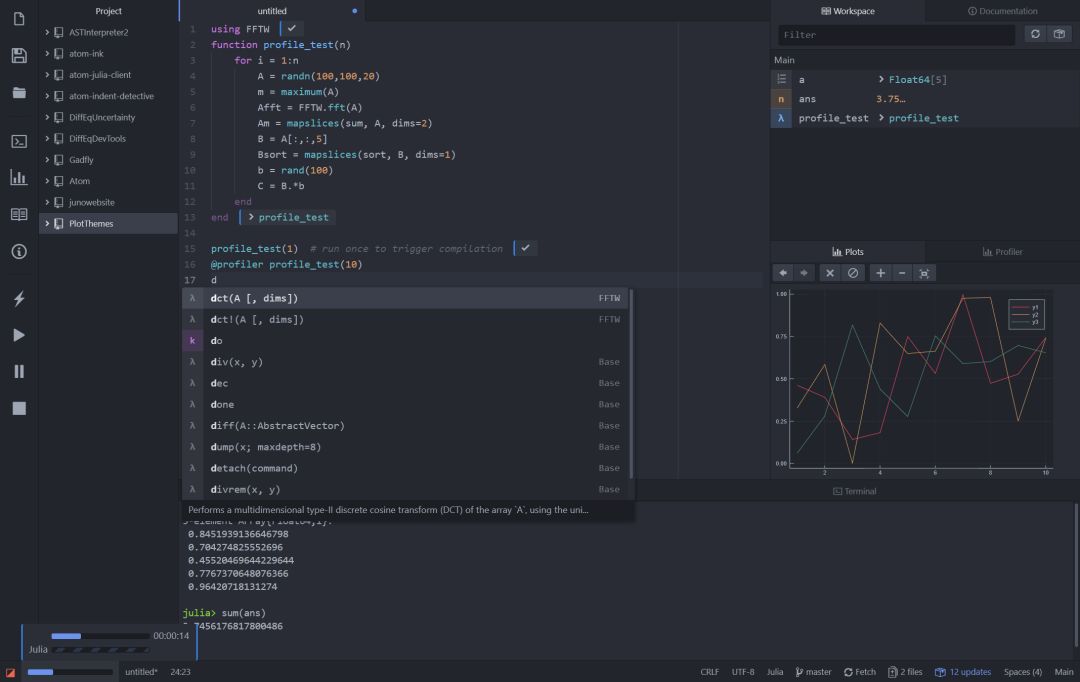1080x682 pixels.
Task: Switch to the untitled editor tab
Action: click(272, 11)
